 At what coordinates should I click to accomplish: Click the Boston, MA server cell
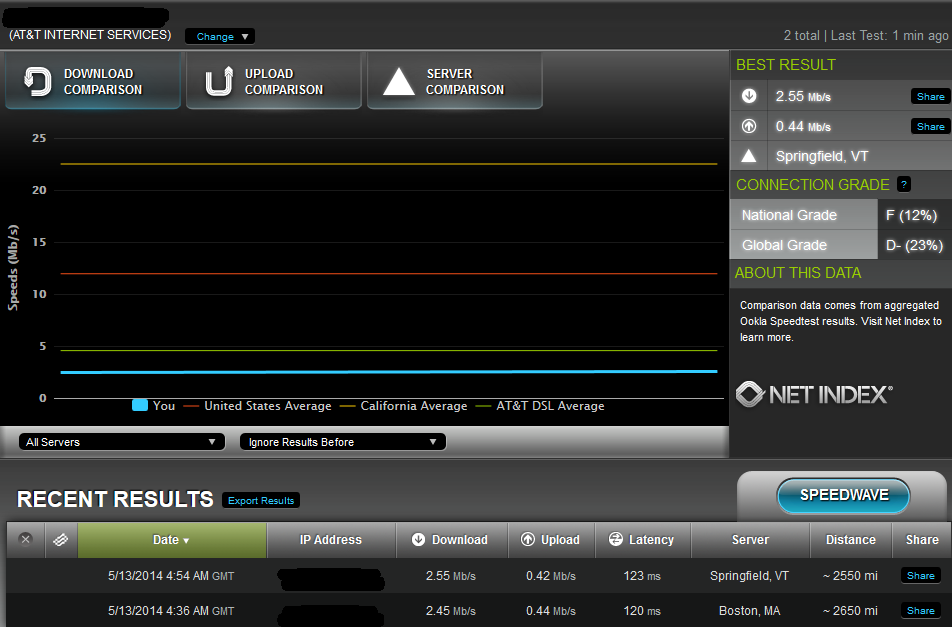tap(750, 611)
